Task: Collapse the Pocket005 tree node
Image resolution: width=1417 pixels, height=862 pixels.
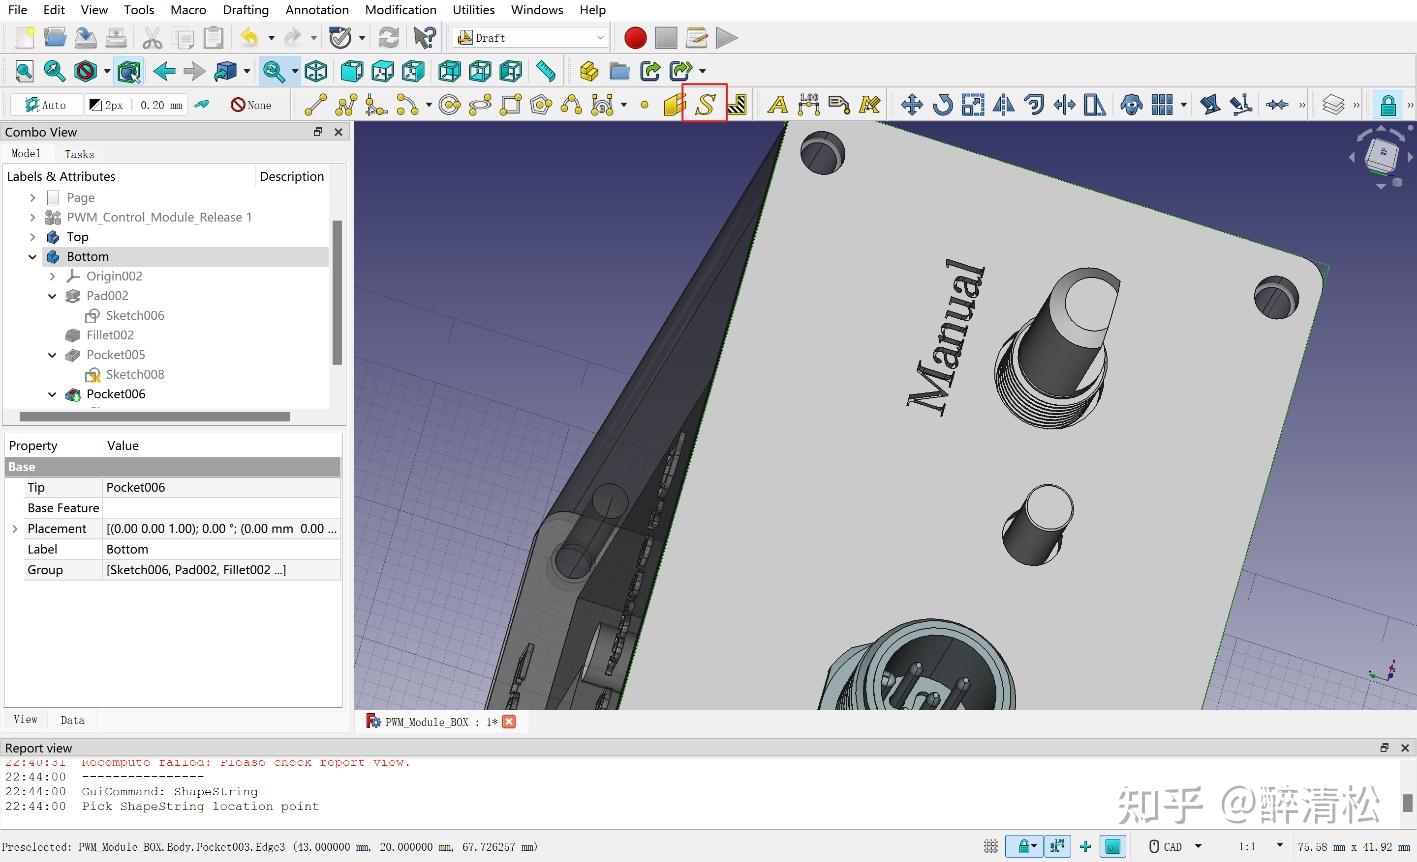Action: (x=52, y=355)
